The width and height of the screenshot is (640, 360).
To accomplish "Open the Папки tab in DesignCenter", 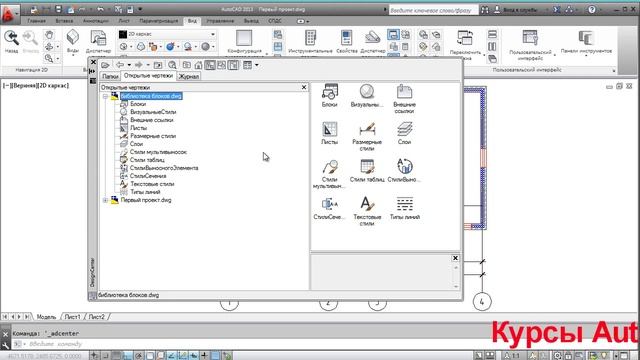I will [x=110, y=76].
